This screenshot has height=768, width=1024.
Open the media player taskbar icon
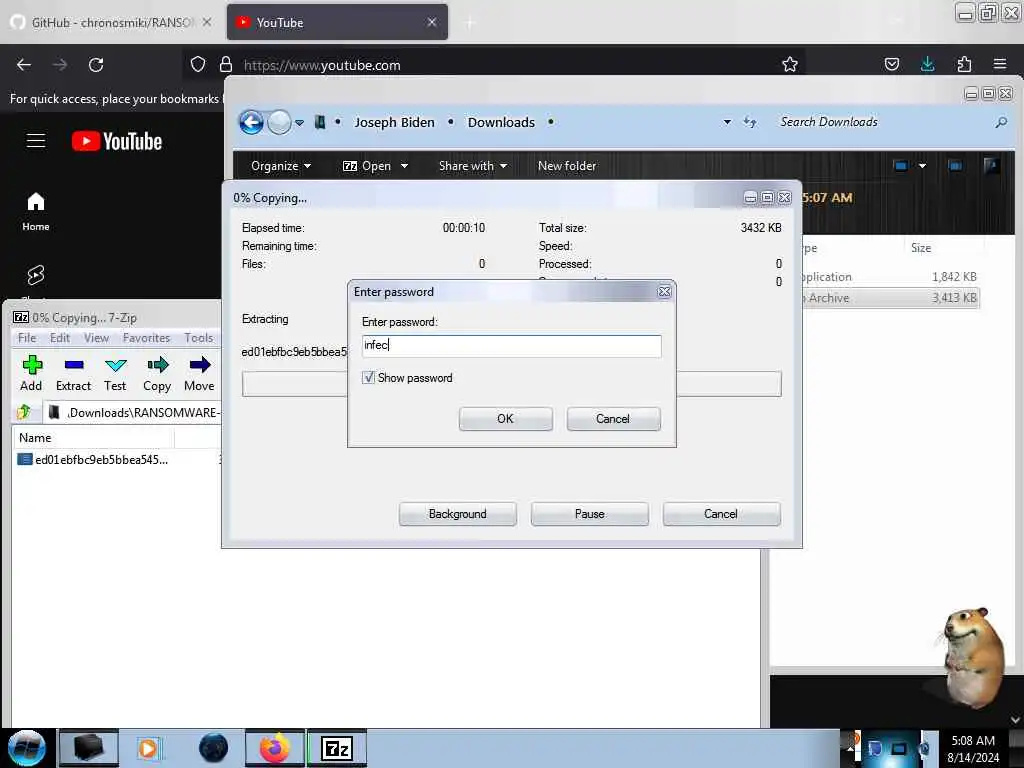pyautogui.click(x=149, y=748)
